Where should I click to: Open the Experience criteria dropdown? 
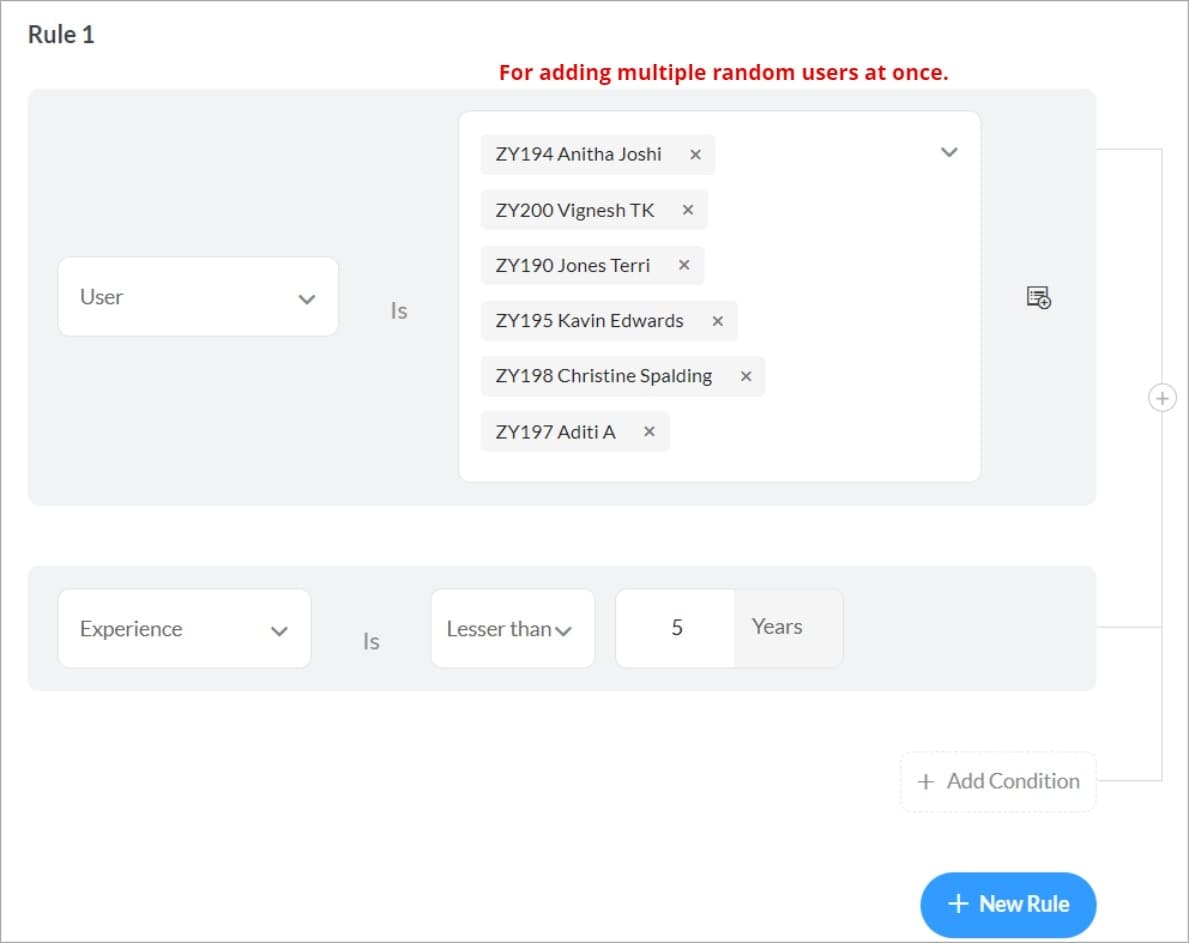[184, 628]
